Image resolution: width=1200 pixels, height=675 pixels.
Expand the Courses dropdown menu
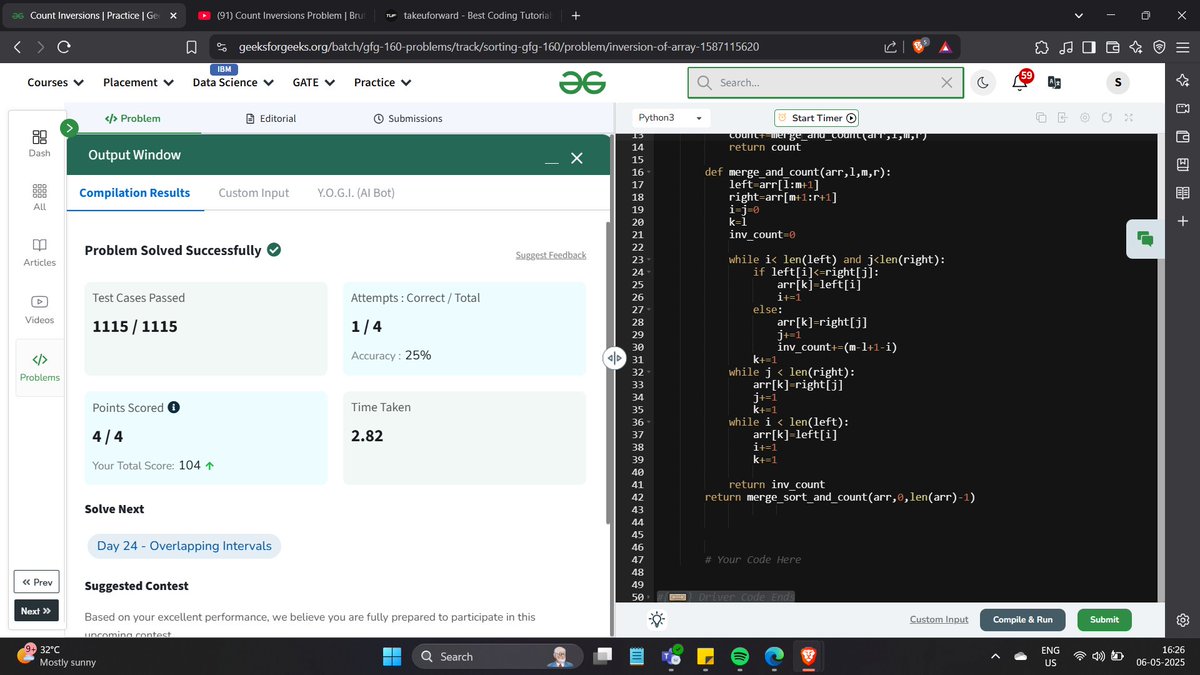coord(55,82)
